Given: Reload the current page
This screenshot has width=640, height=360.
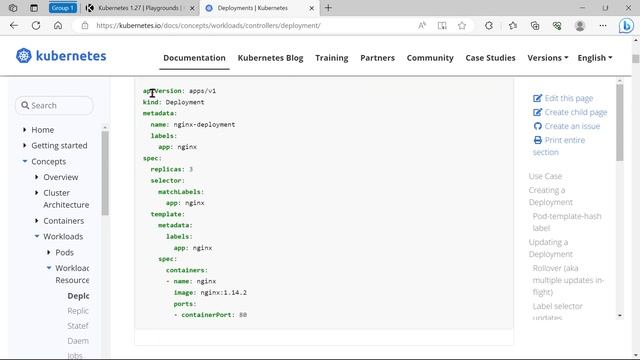Looking at the screenshot, I should (x=36, y=25).
